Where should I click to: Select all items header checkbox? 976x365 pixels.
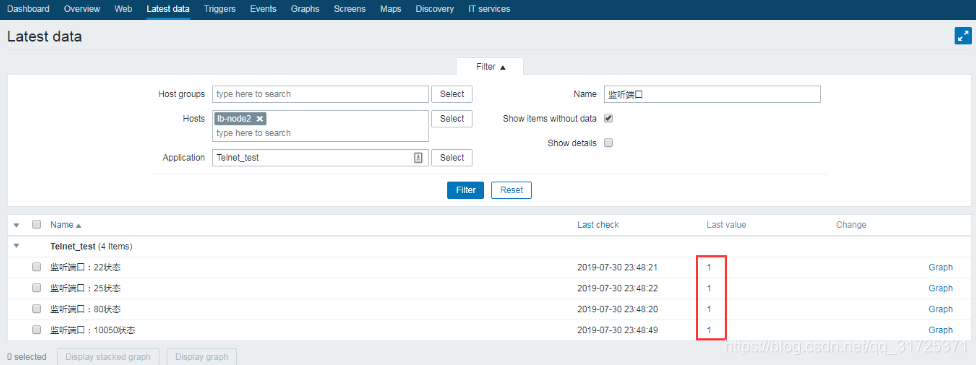click(36, 225)
